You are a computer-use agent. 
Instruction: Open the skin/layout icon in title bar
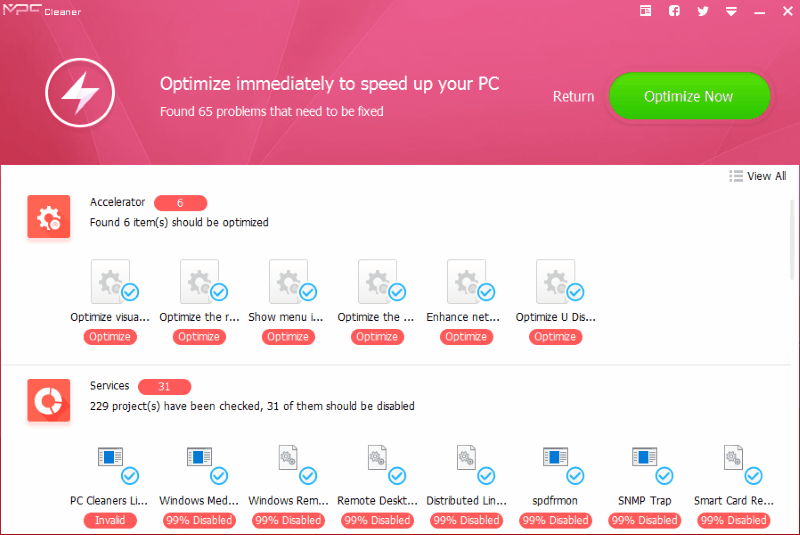[x=645, y=11]
